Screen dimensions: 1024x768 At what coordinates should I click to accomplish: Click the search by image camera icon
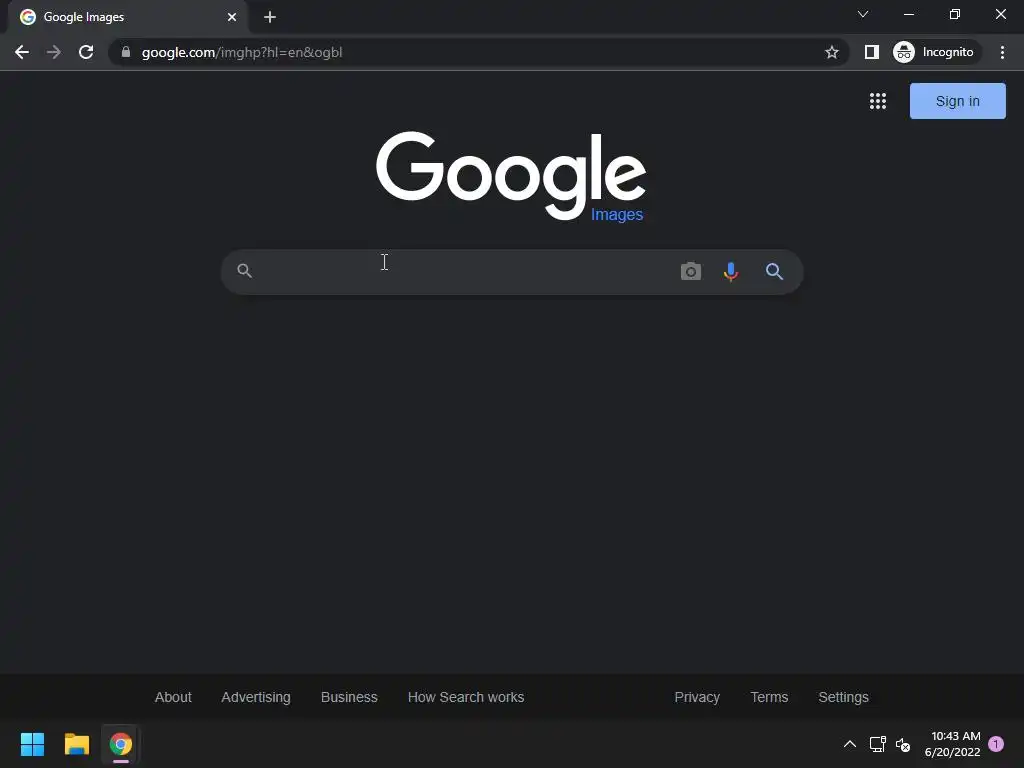pos(690,271)
